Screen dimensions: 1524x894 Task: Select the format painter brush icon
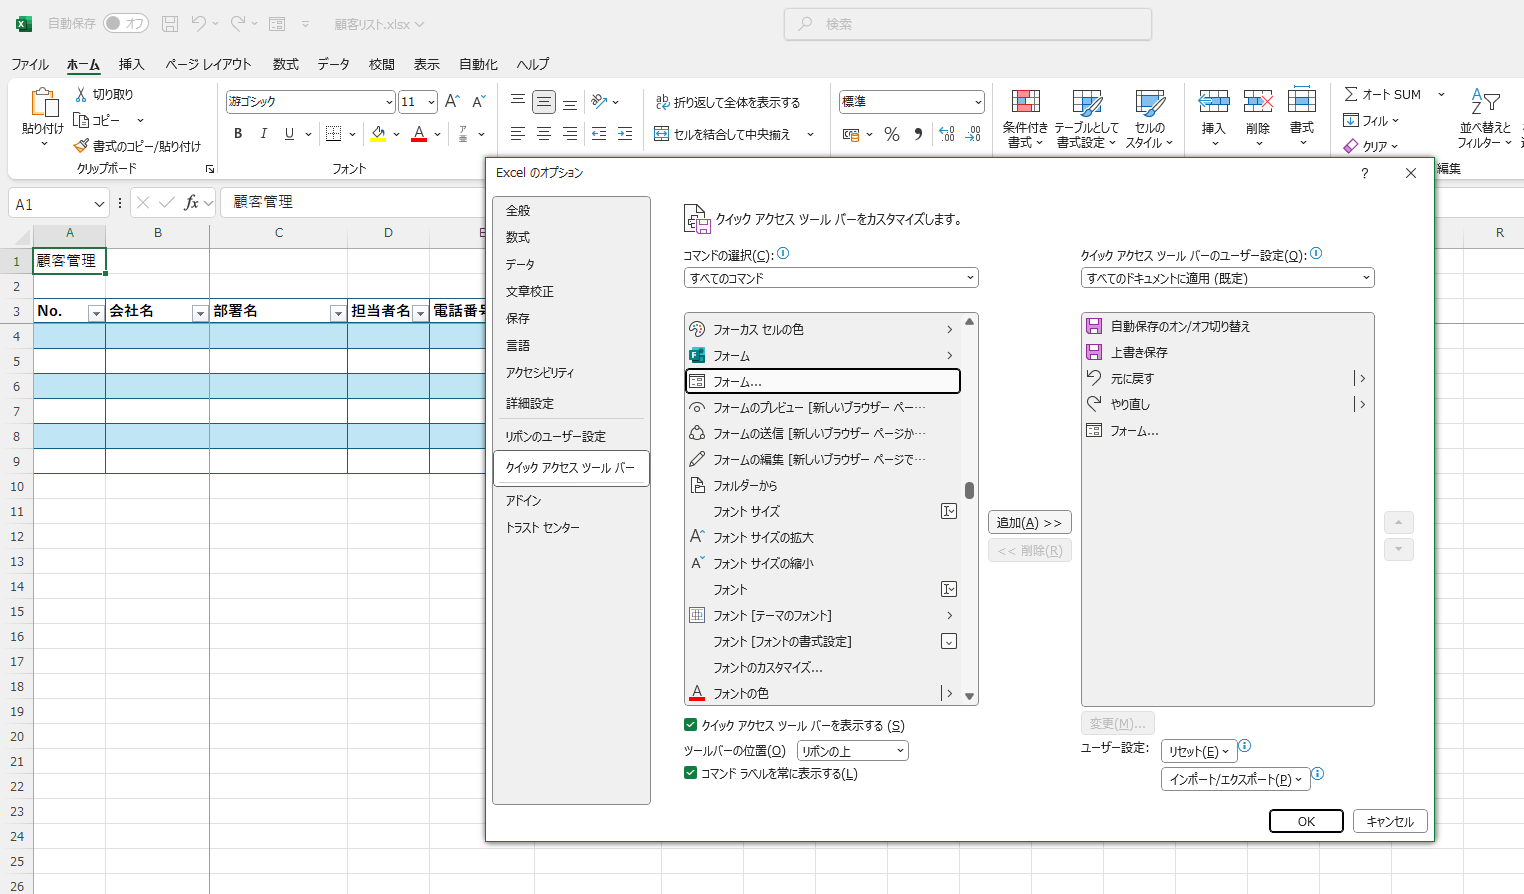tap(81, 146)
